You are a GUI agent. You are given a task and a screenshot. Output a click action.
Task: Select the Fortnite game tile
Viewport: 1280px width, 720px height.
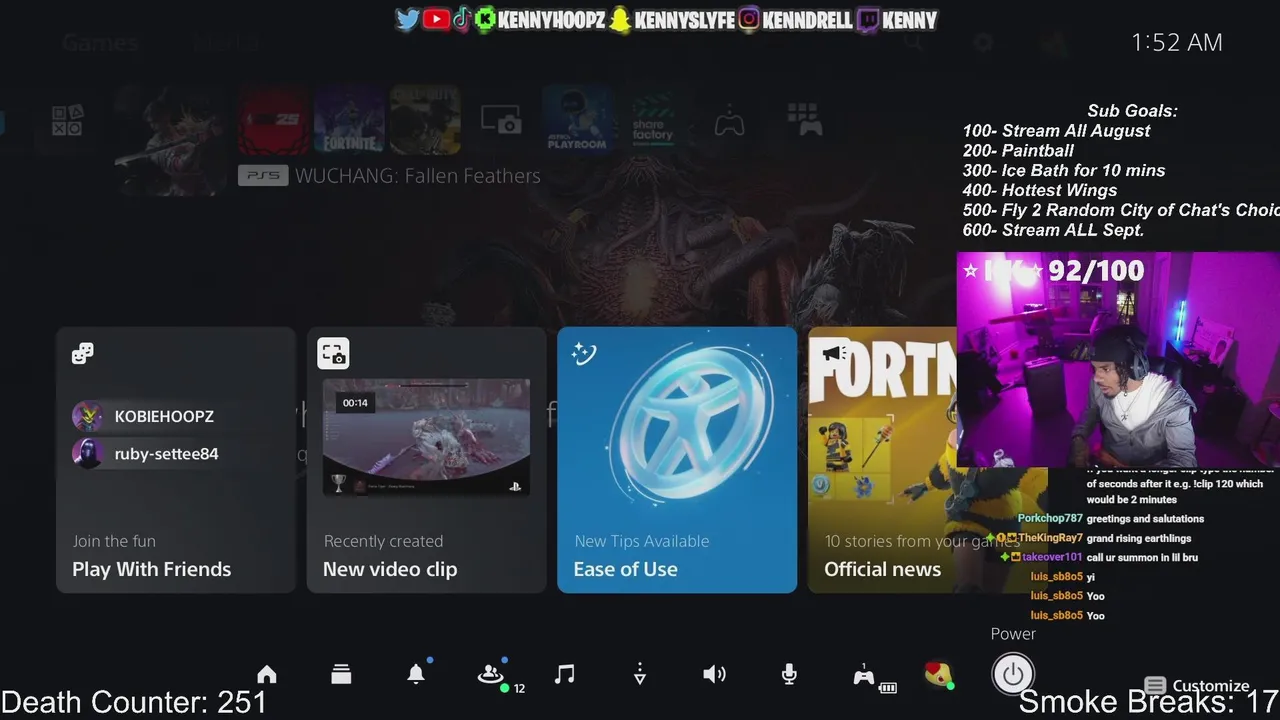pyautogui.click(x=349, y=120)
